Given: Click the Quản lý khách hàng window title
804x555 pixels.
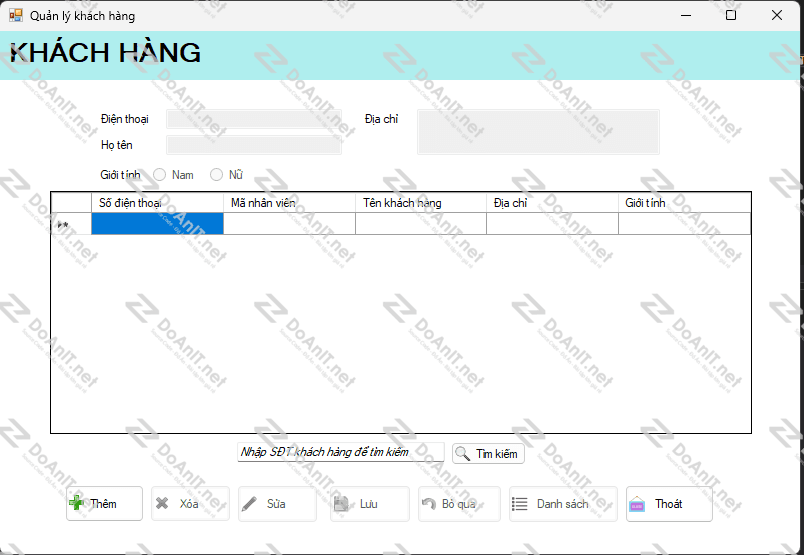Looking at the screenshot, I should click(x=83, y=16).
